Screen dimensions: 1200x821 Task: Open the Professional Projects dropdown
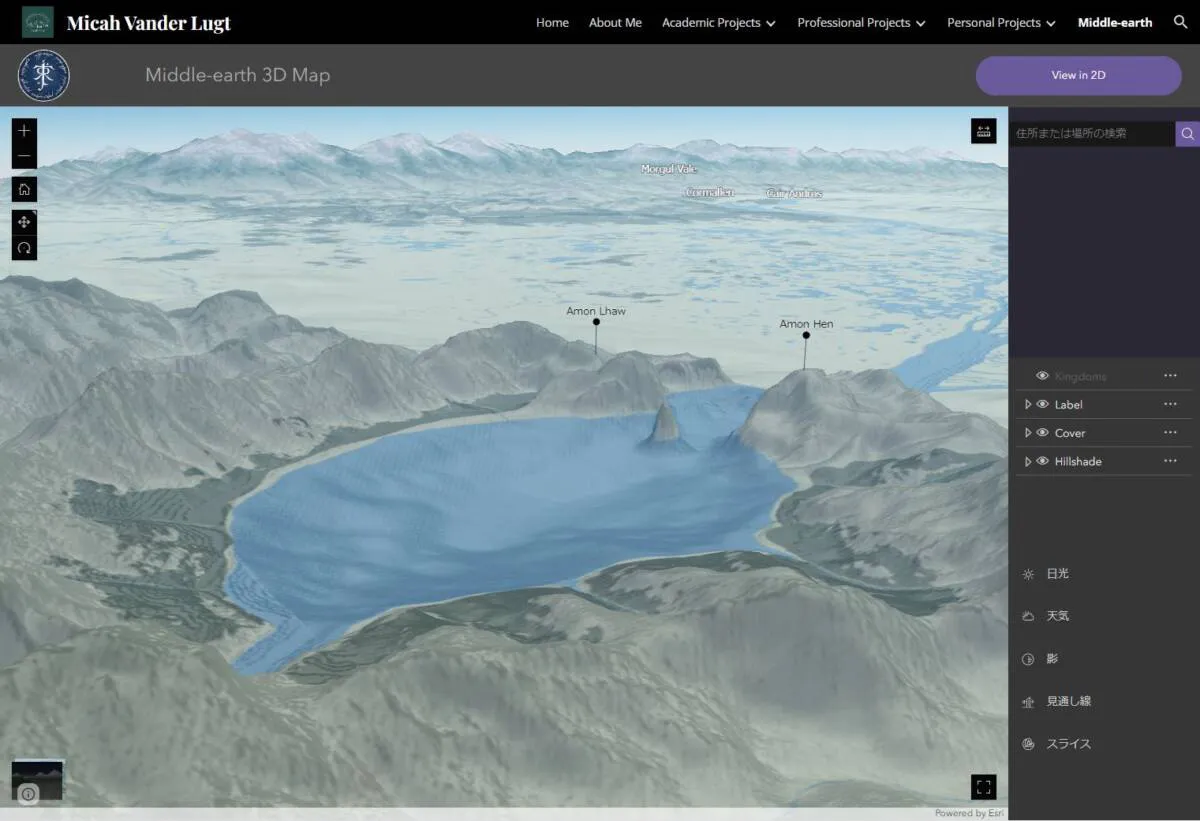[x=861, y=22]
